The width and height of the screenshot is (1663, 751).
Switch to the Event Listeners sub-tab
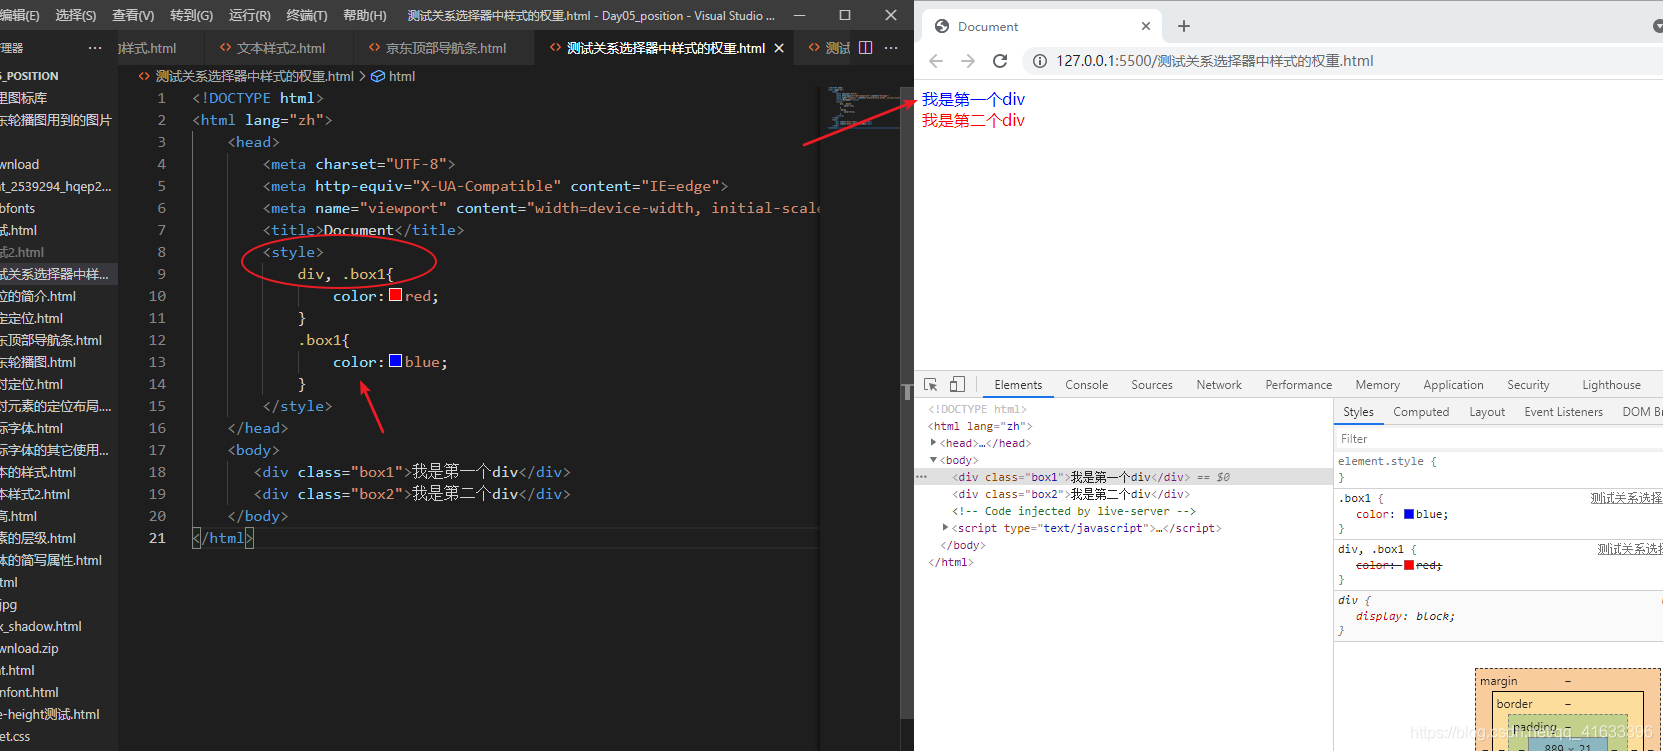coord(1563,412)
